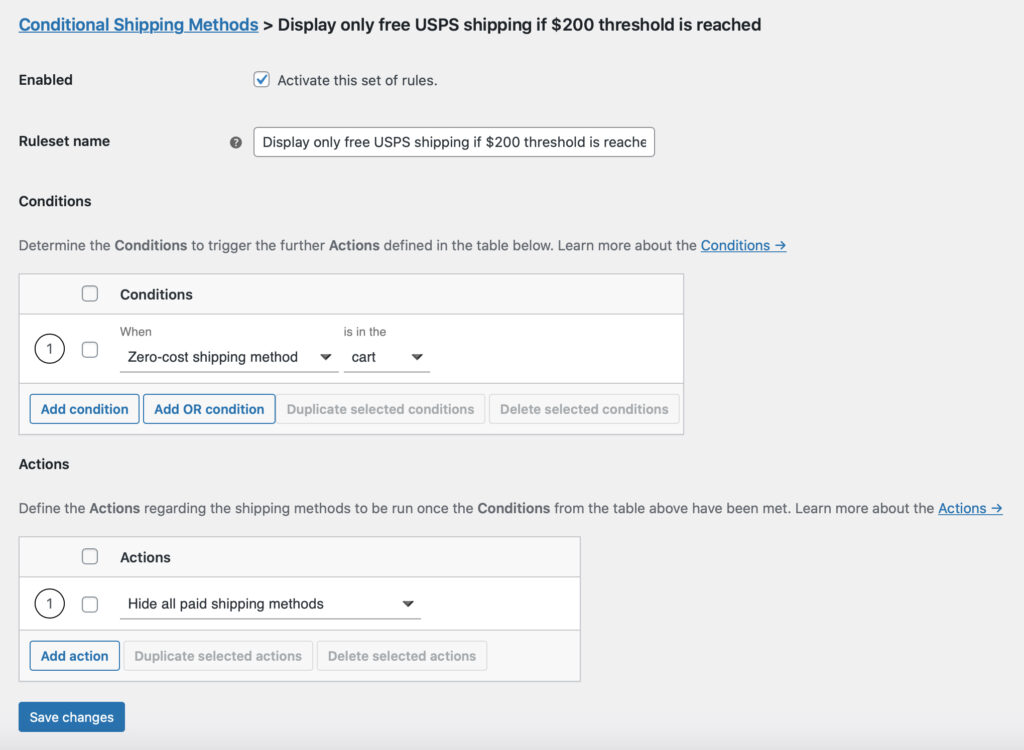Select the checkbox in the Conditions table header
The image size is (1024, 750).
pos(89,293)
